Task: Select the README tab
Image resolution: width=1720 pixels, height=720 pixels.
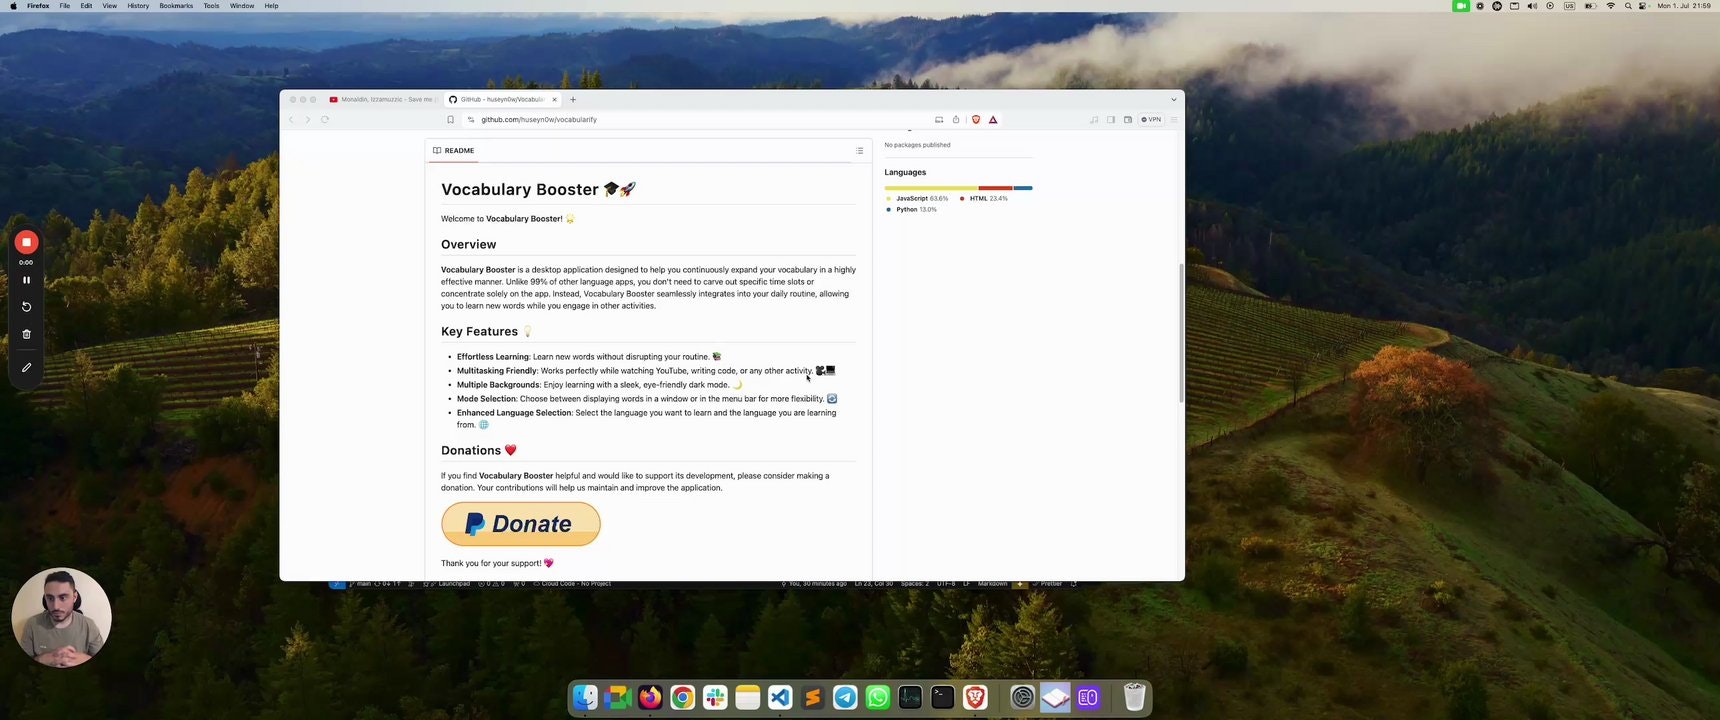Action: tap(454, 150)
